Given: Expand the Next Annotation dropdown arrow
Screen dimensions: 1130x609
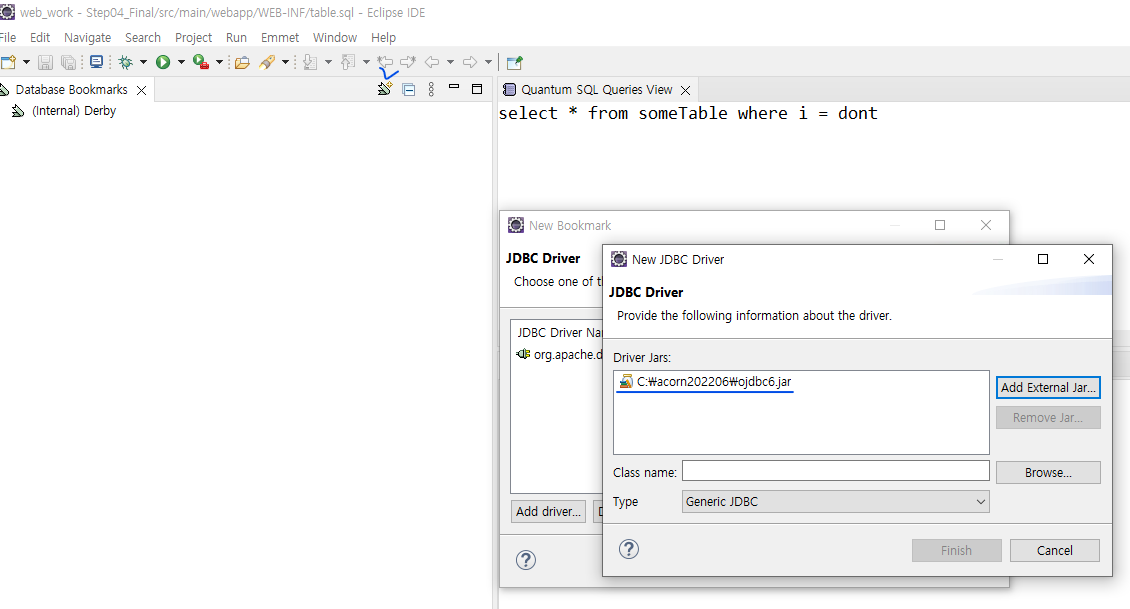Looking at the screenshot, I should [329, 63].
